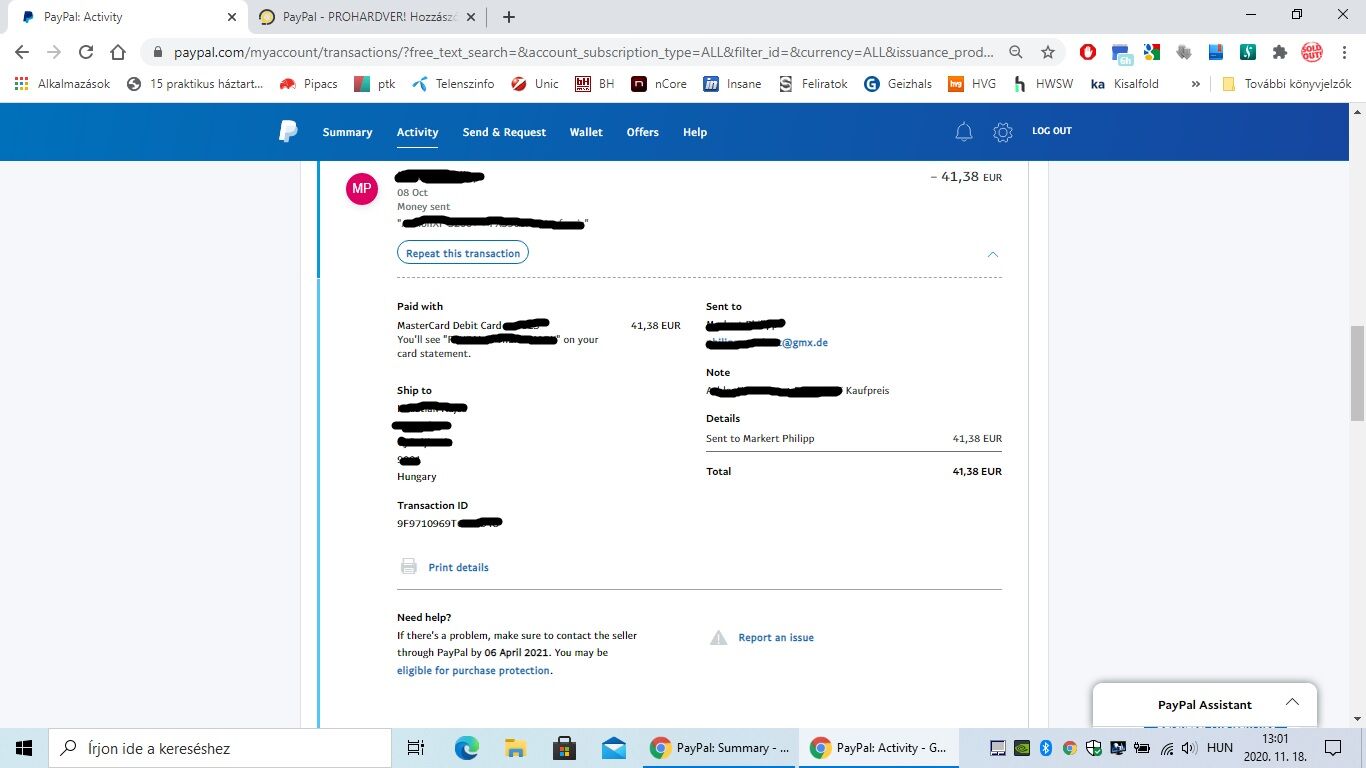Click the PayPal logo in the header
Viewport: 1366px width, 768px height.
[x=288, y=131]
